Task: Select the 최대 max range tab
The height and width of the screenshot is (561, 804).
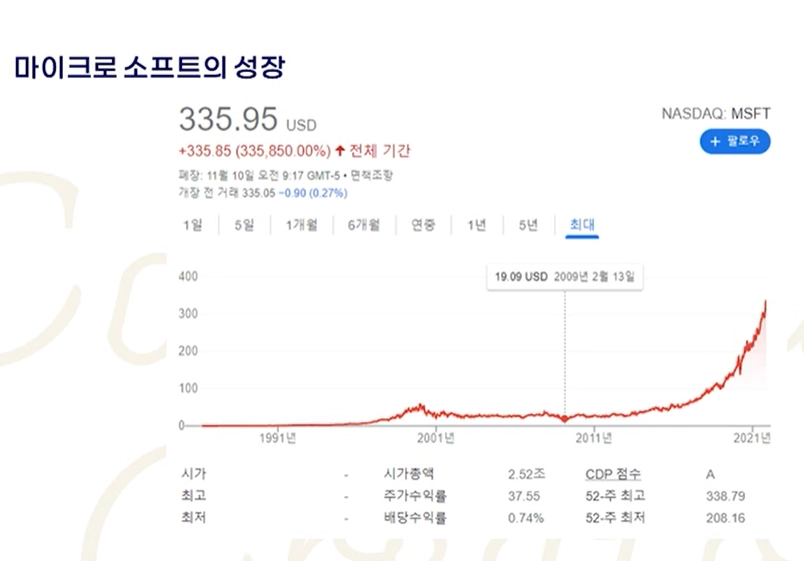Action: coord(582,225)
